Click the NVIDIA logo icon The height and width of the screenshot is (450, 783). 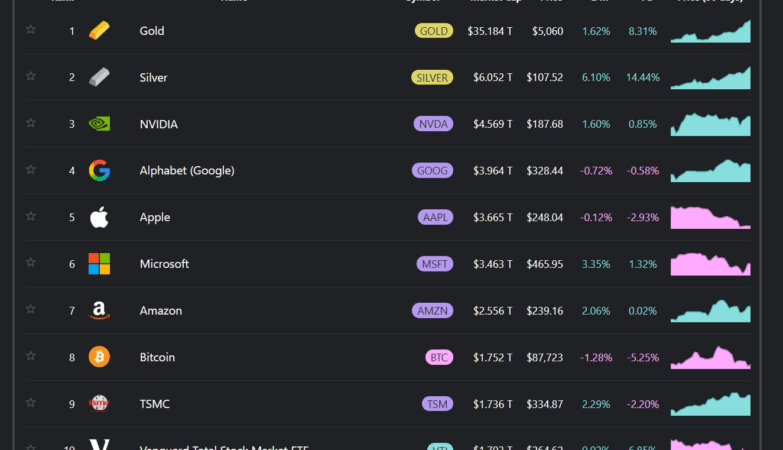point(99,124)
